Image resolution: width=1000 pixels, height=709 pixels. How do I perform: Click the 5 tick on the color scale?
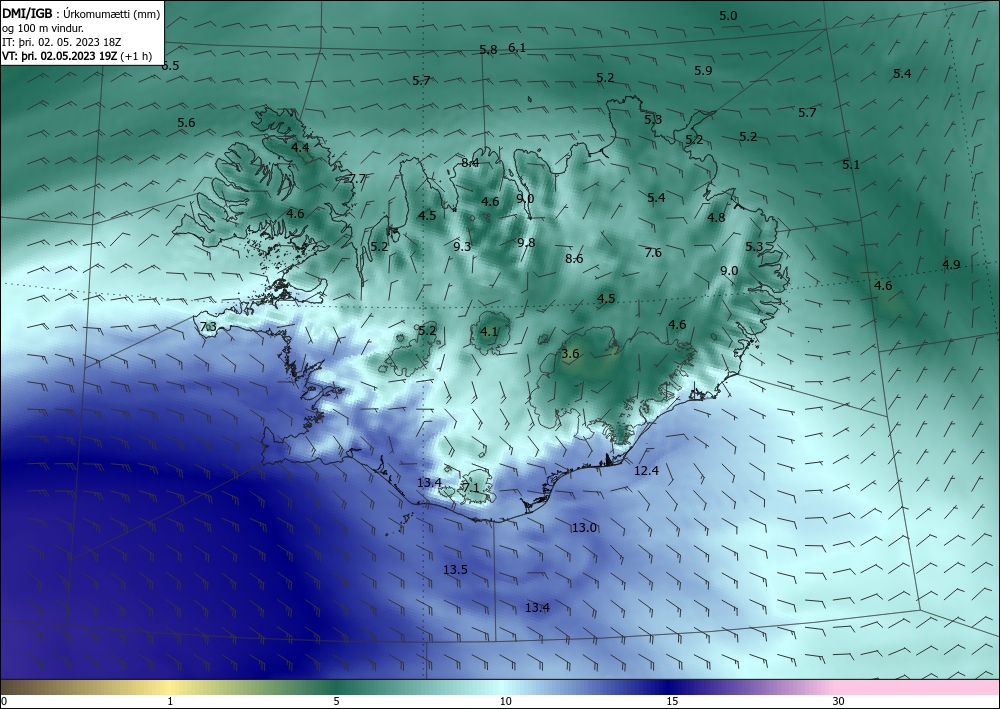[336, 701]
